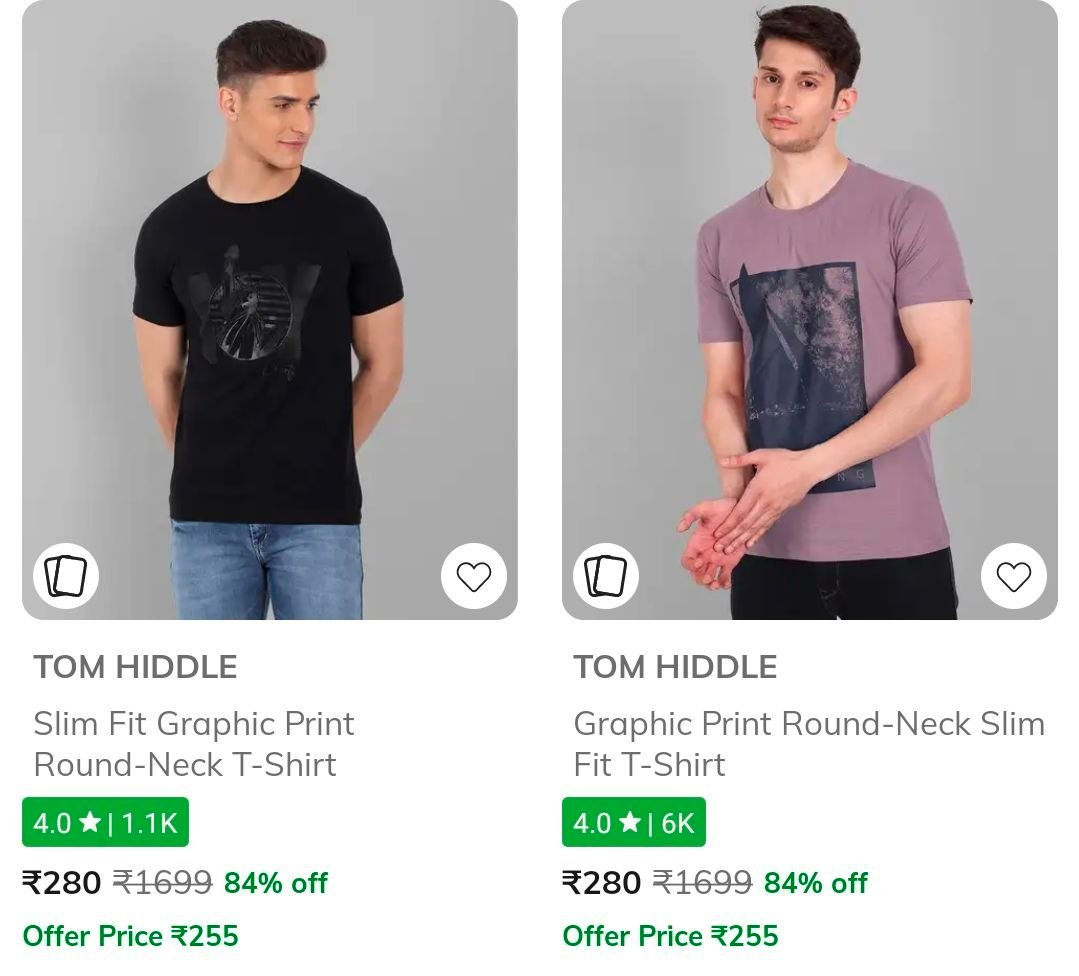Open the first TOM HIDDLE product details

(x=270, y=310)
